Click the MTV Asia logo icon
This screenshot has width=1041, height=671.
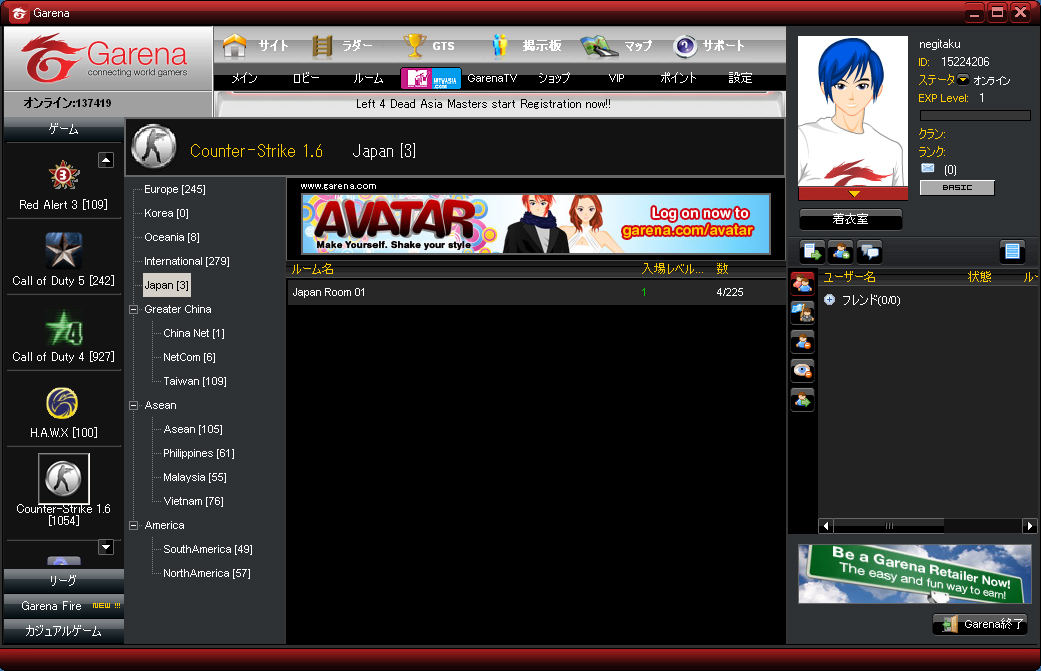tap(431, 78)
